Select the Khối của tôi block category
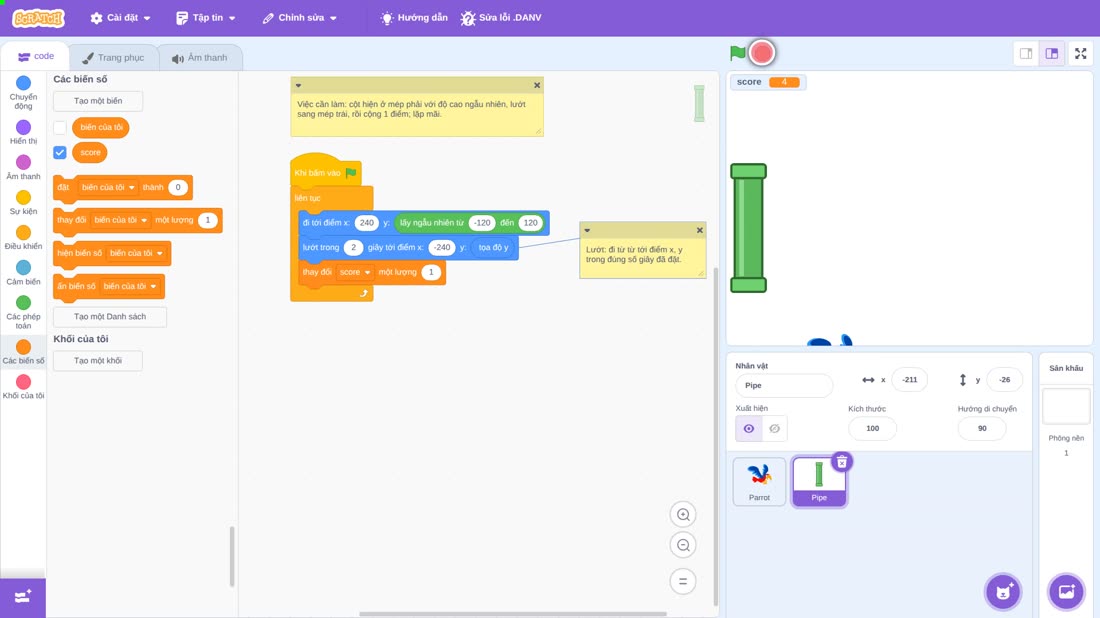Viewport: 1100px width, 618px height. click(x=23, y=387)
